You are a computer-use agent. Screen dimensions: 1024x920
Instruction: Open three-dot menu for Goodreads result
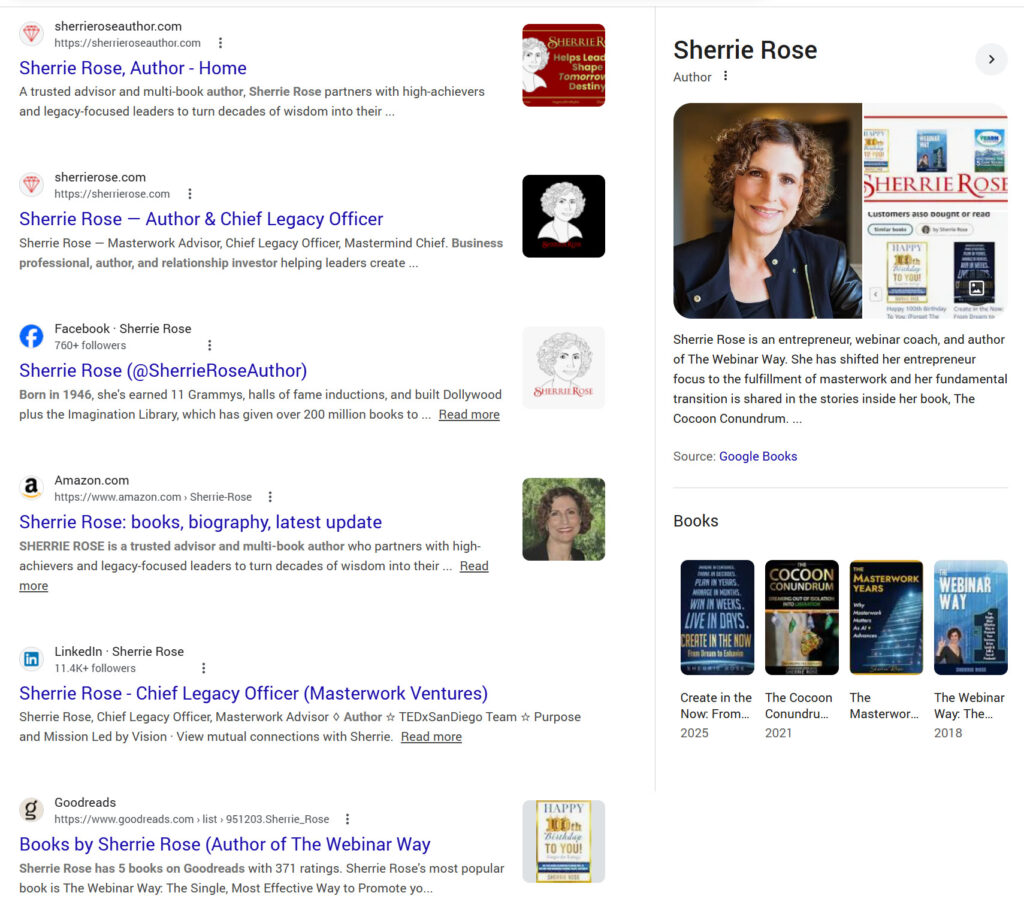click(347, 819)
